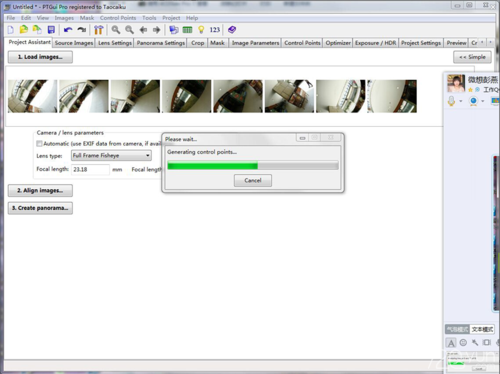The width and height of the screenshot is (500, 374).
Task: Enable Automatic EXIF data checkbox
Action: pos(39,144)
